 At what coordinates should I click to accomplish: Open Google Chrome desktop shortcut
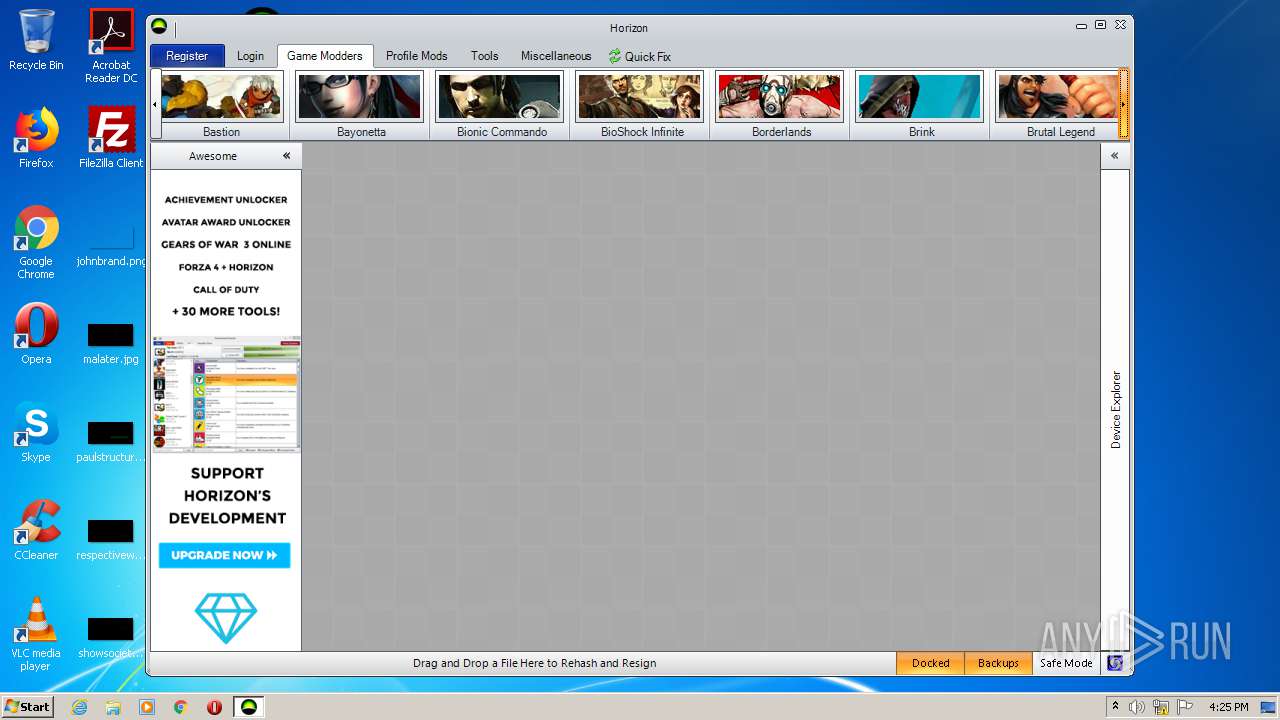pos(36,242)
